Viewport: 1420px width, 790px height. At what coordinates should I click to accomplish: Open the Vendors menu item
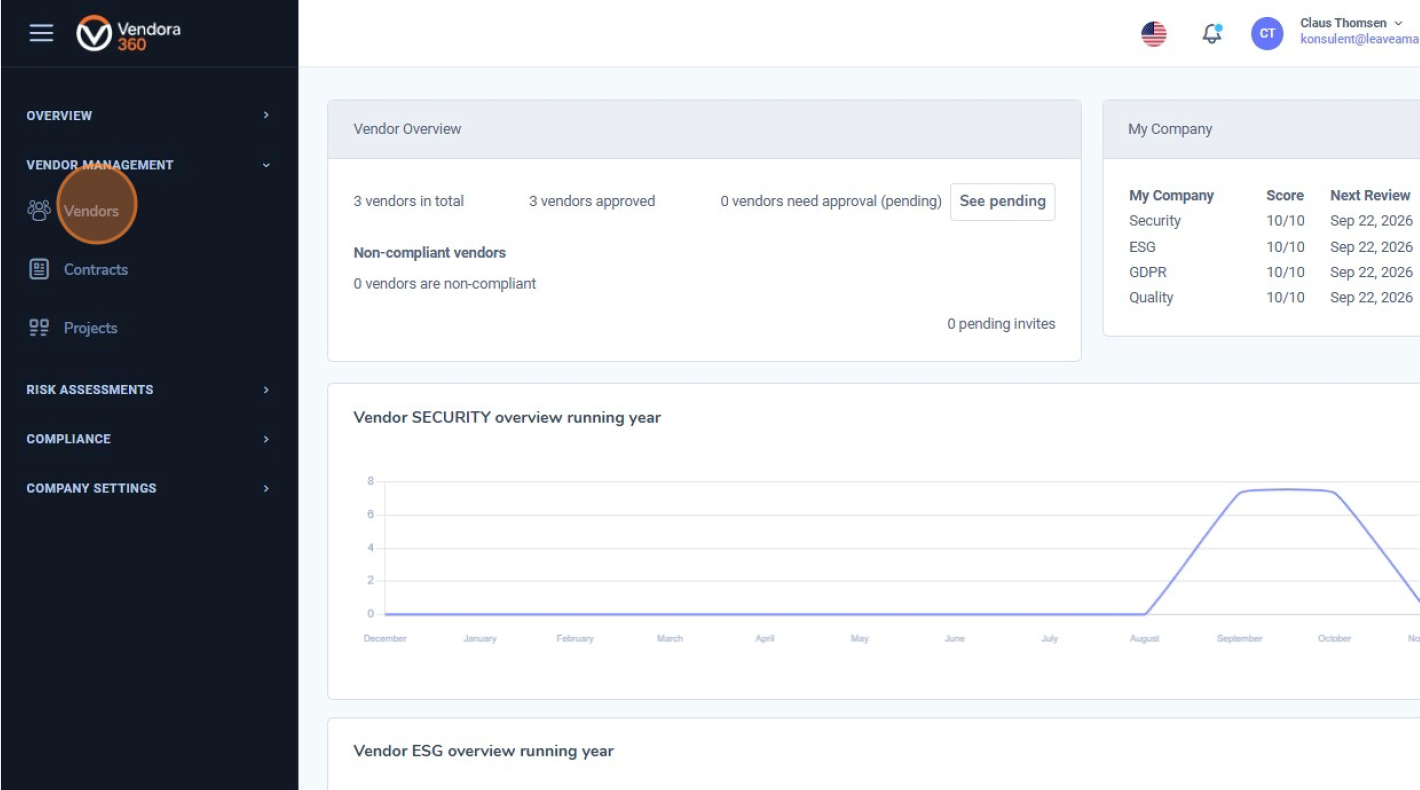(x=91, y=211)
